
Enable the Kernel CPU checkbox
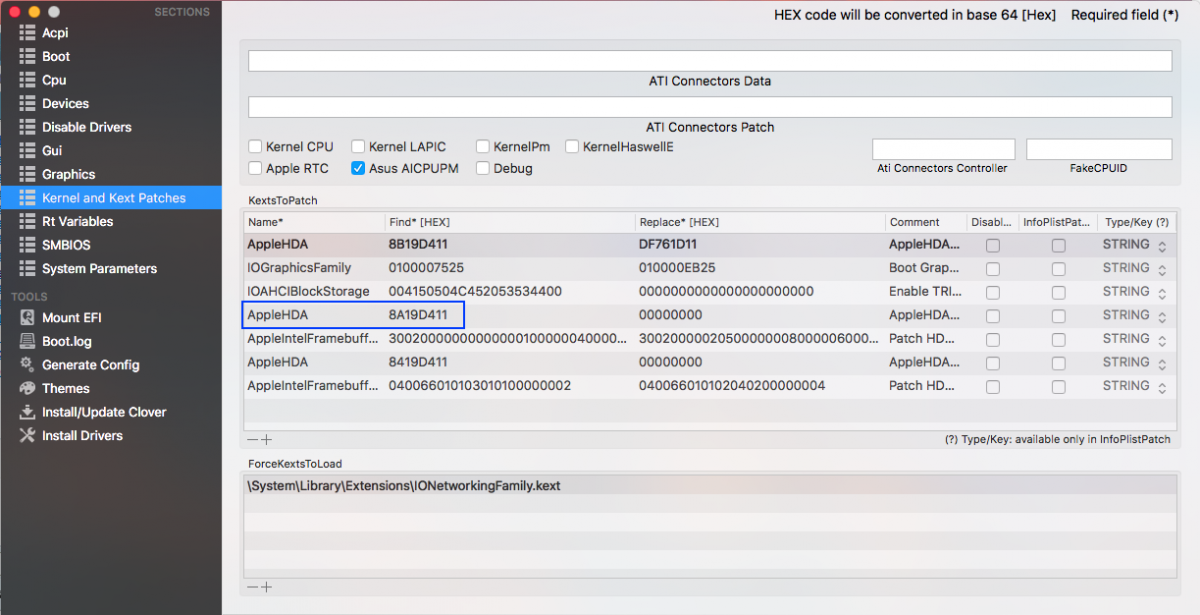(x=256, y=147)
